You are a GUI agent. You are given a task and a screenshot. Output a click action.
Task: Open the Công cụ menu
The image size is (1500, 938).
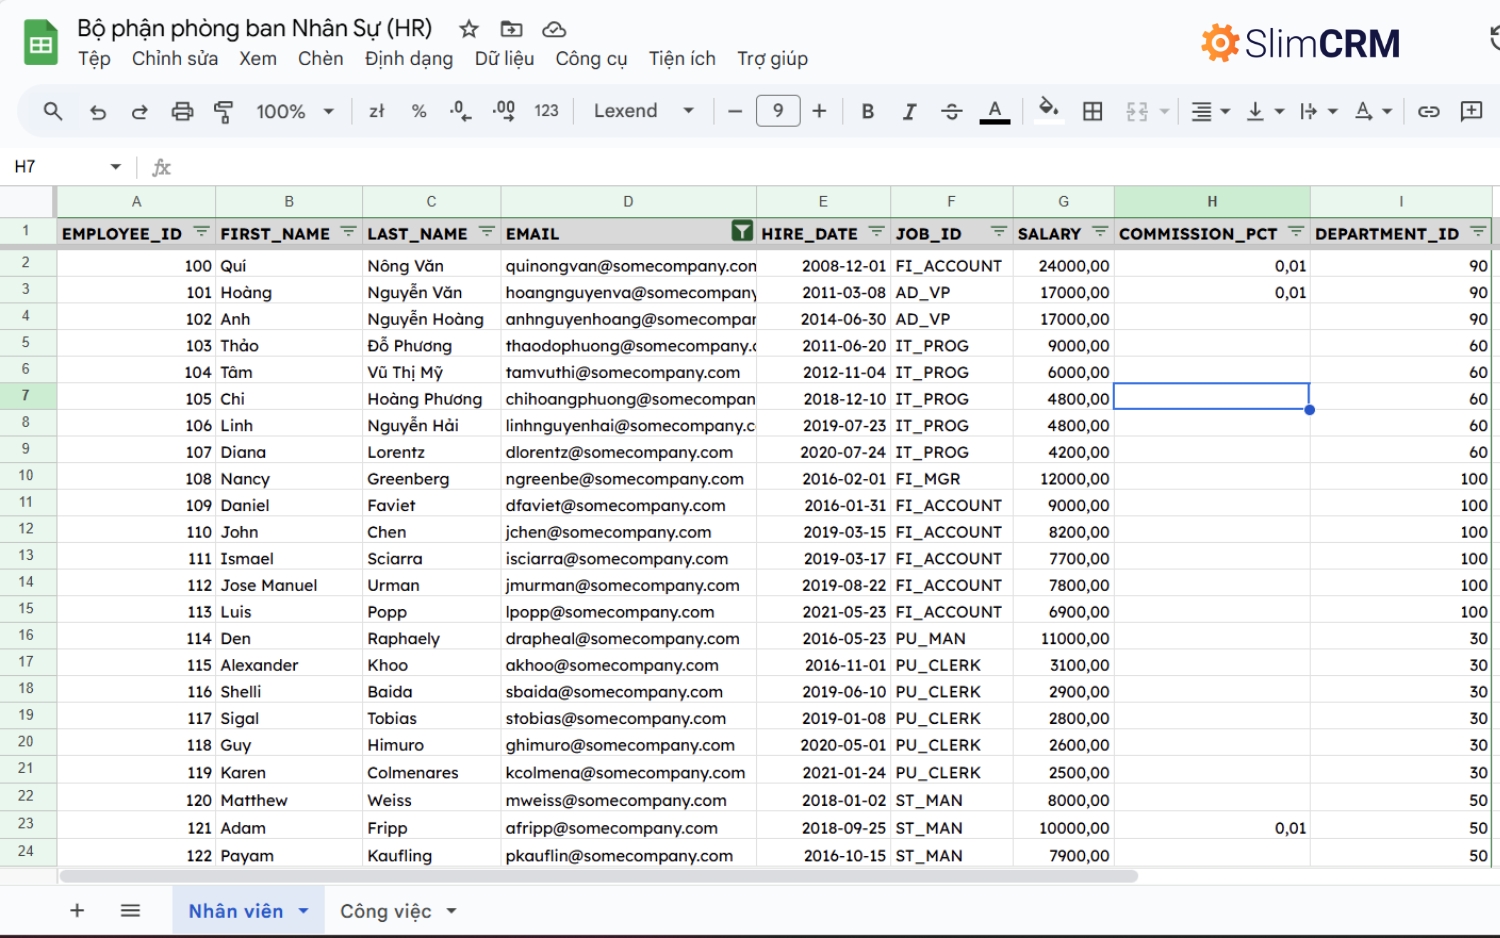coord(591,59)
